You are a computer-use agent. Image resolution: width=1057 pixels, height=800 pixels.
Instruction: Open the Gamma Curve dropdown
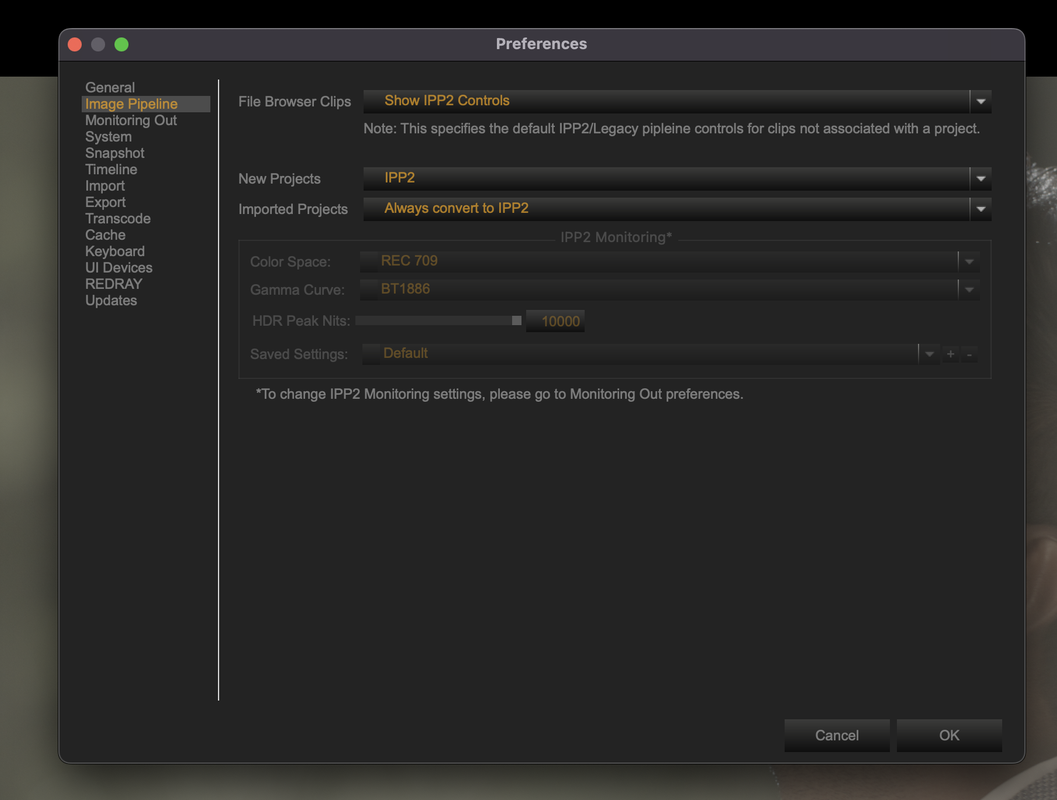click(x=669, y=290)
